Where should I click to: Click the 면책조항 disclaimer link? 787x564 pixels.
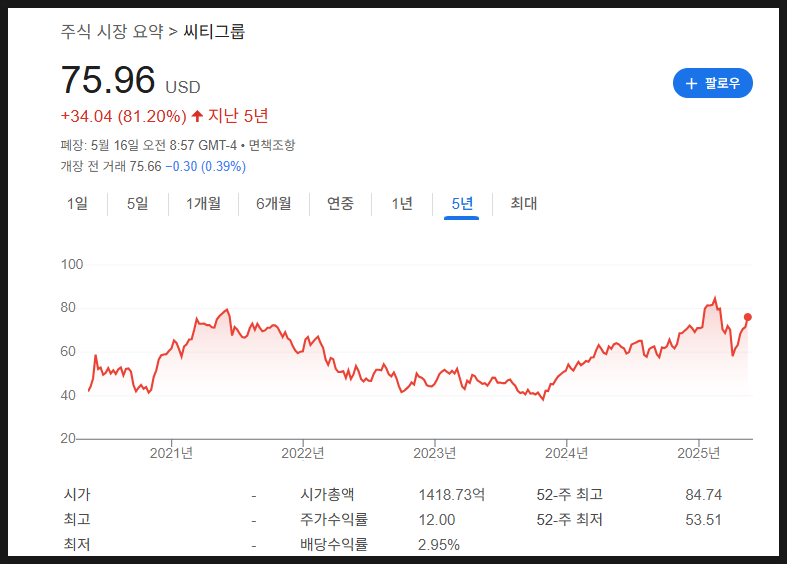[x=272, y=146]
